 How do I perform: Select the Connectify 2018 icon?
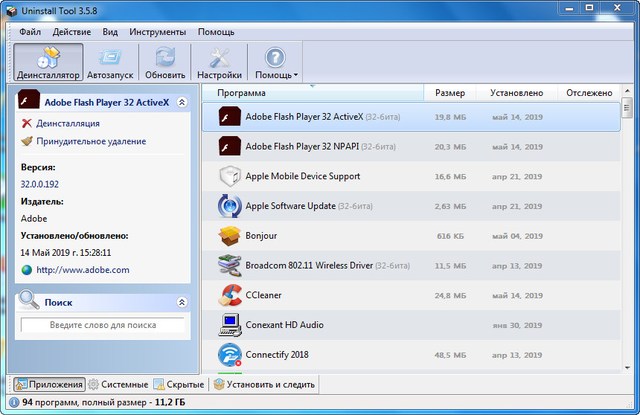pos(230,355)
